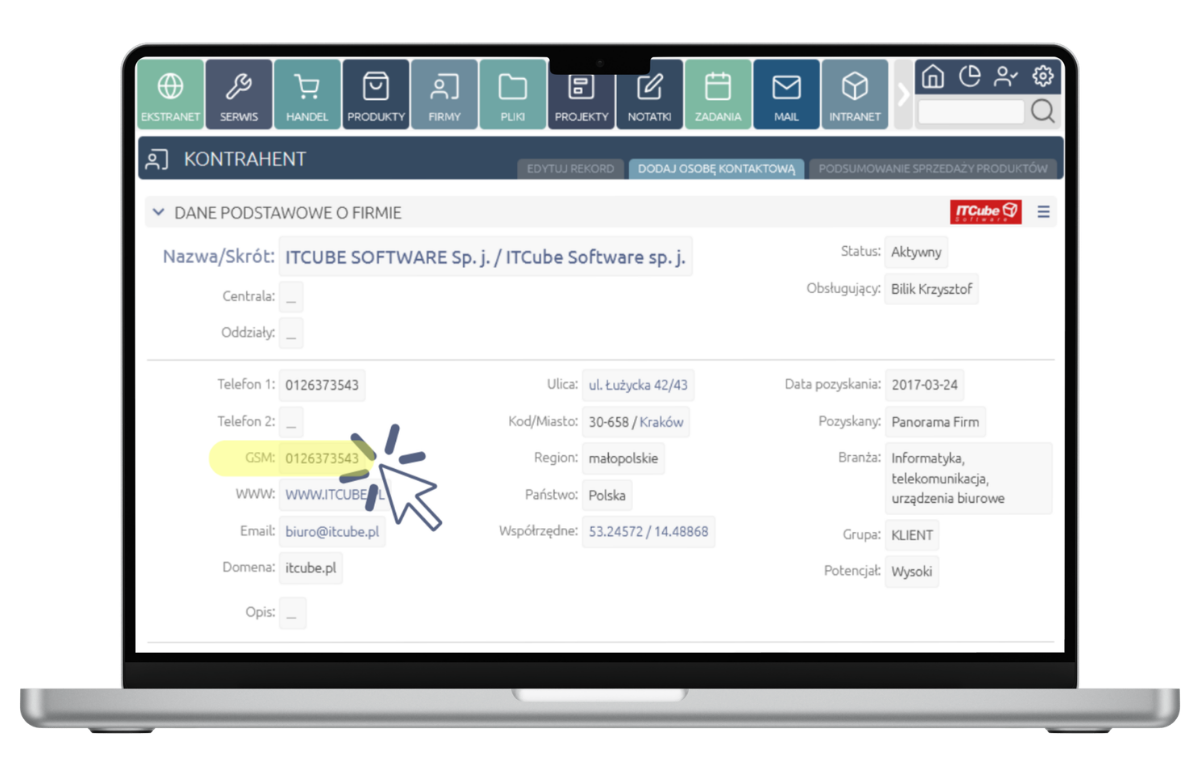Click the search input field at top-right
The height and width of the screenshot is (776, 1200).
(x=970, y=112)
